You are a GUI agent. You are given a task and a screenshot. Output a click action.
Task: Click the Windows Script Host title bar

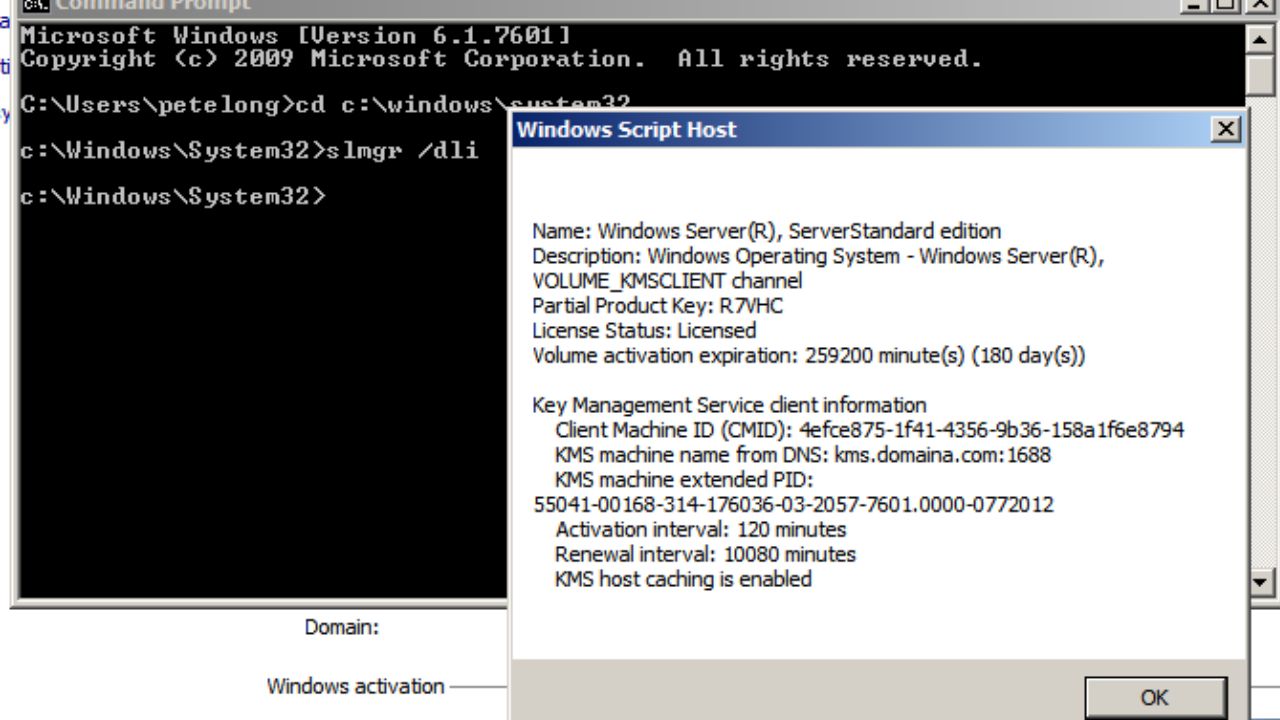pyautogui.click(x=878, y=129)
